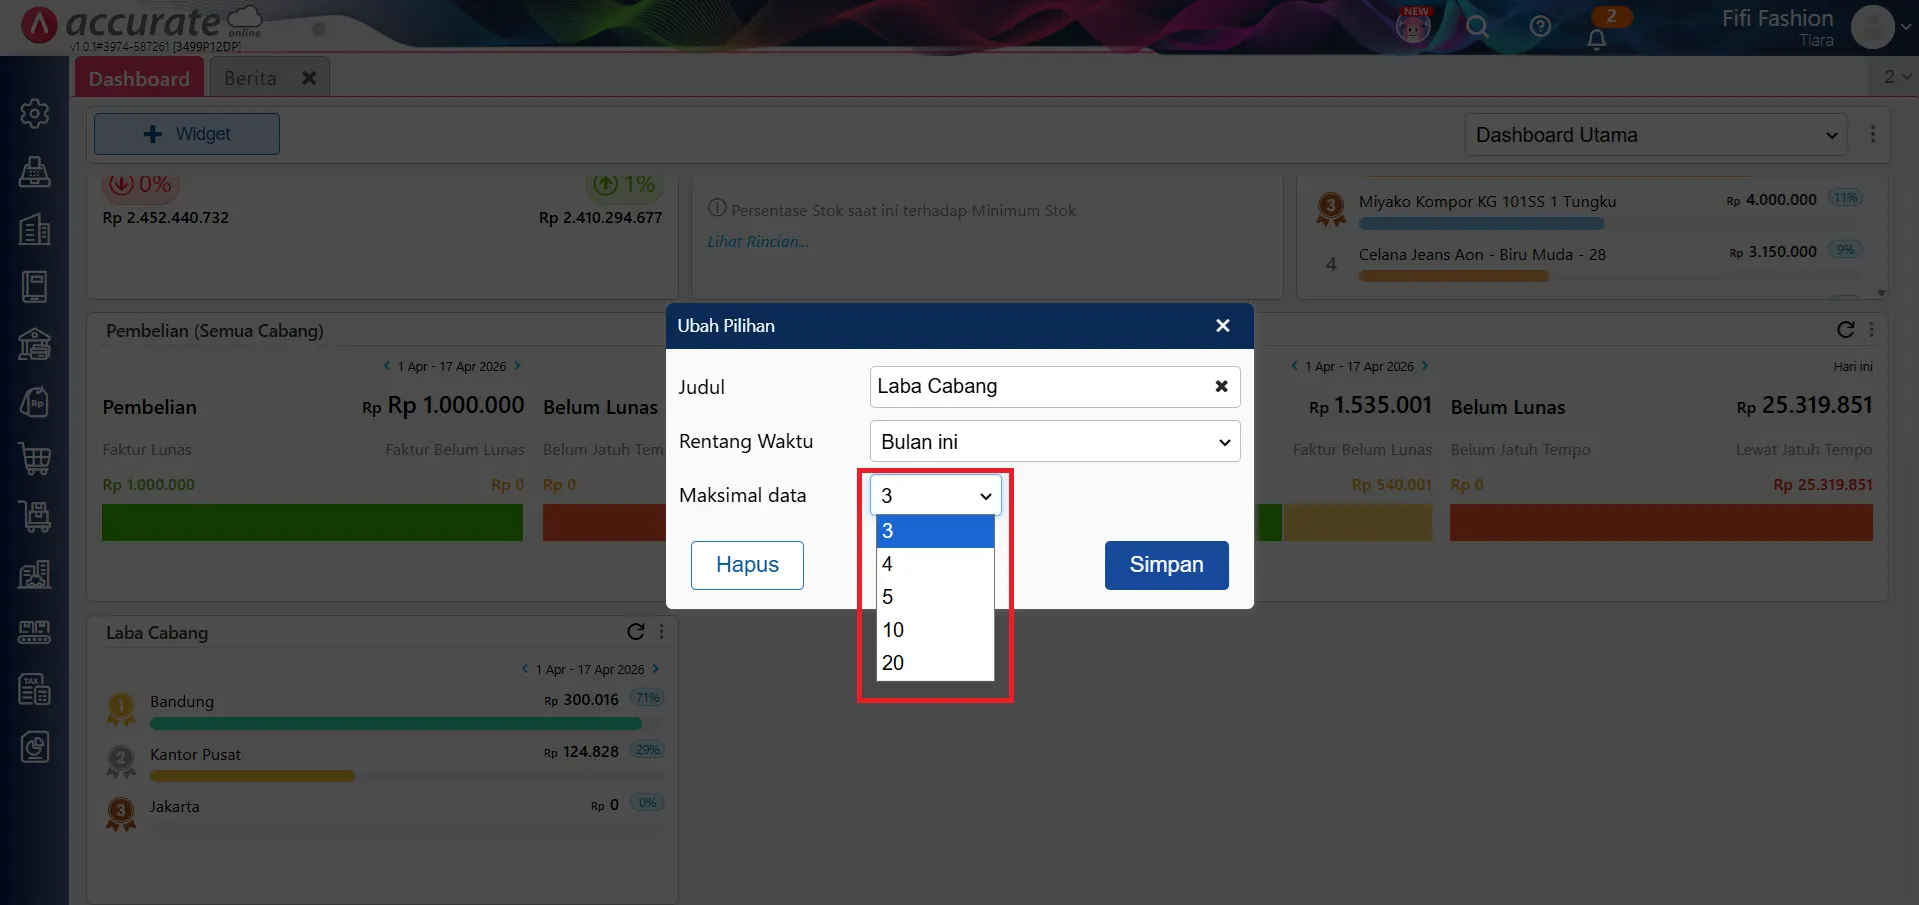
Task: Click the Hapus button
Action: pos(747,565)
